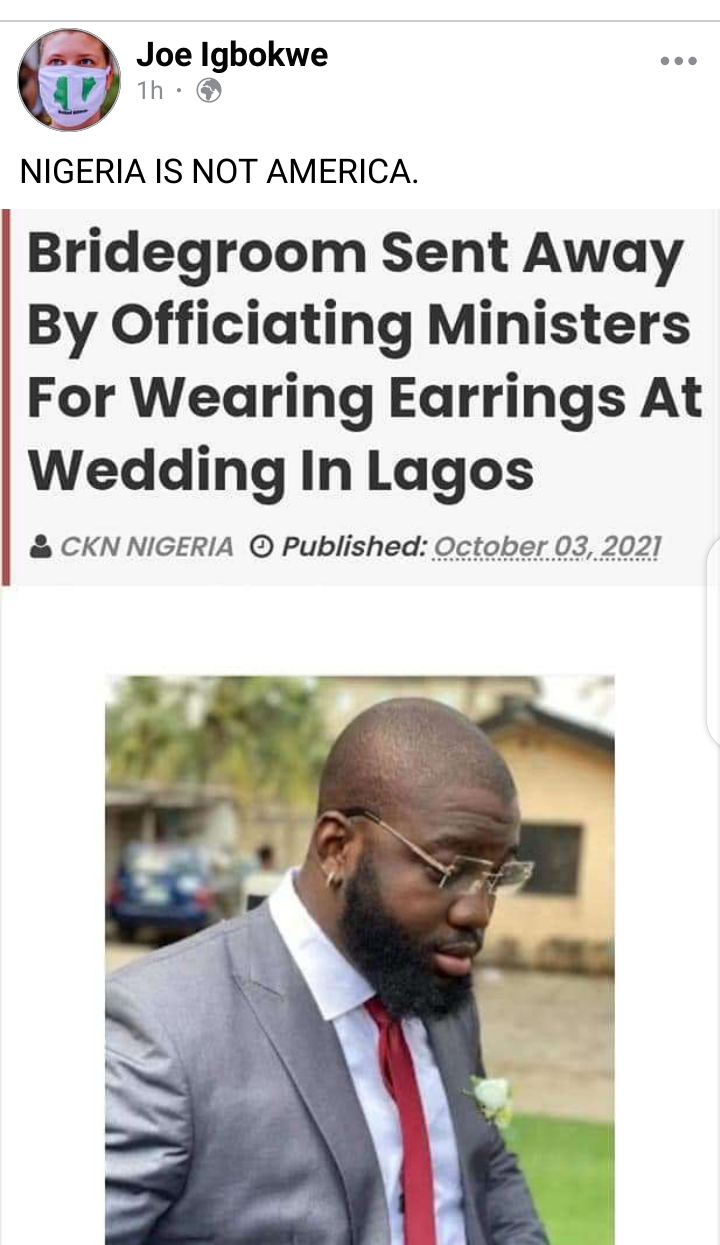Open the three-dot post options menu

[x=678, y=61]
